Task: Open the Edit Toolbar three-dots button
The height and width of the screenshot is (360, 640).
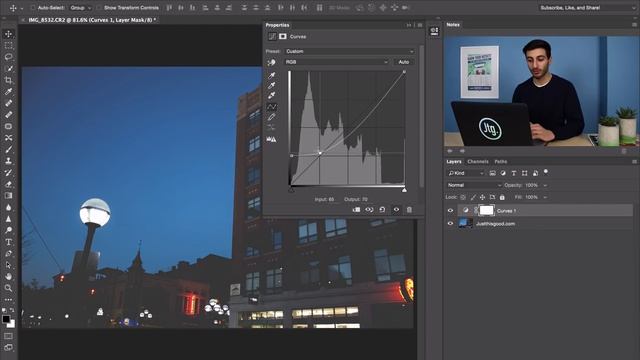Action: tap(8, 300)
